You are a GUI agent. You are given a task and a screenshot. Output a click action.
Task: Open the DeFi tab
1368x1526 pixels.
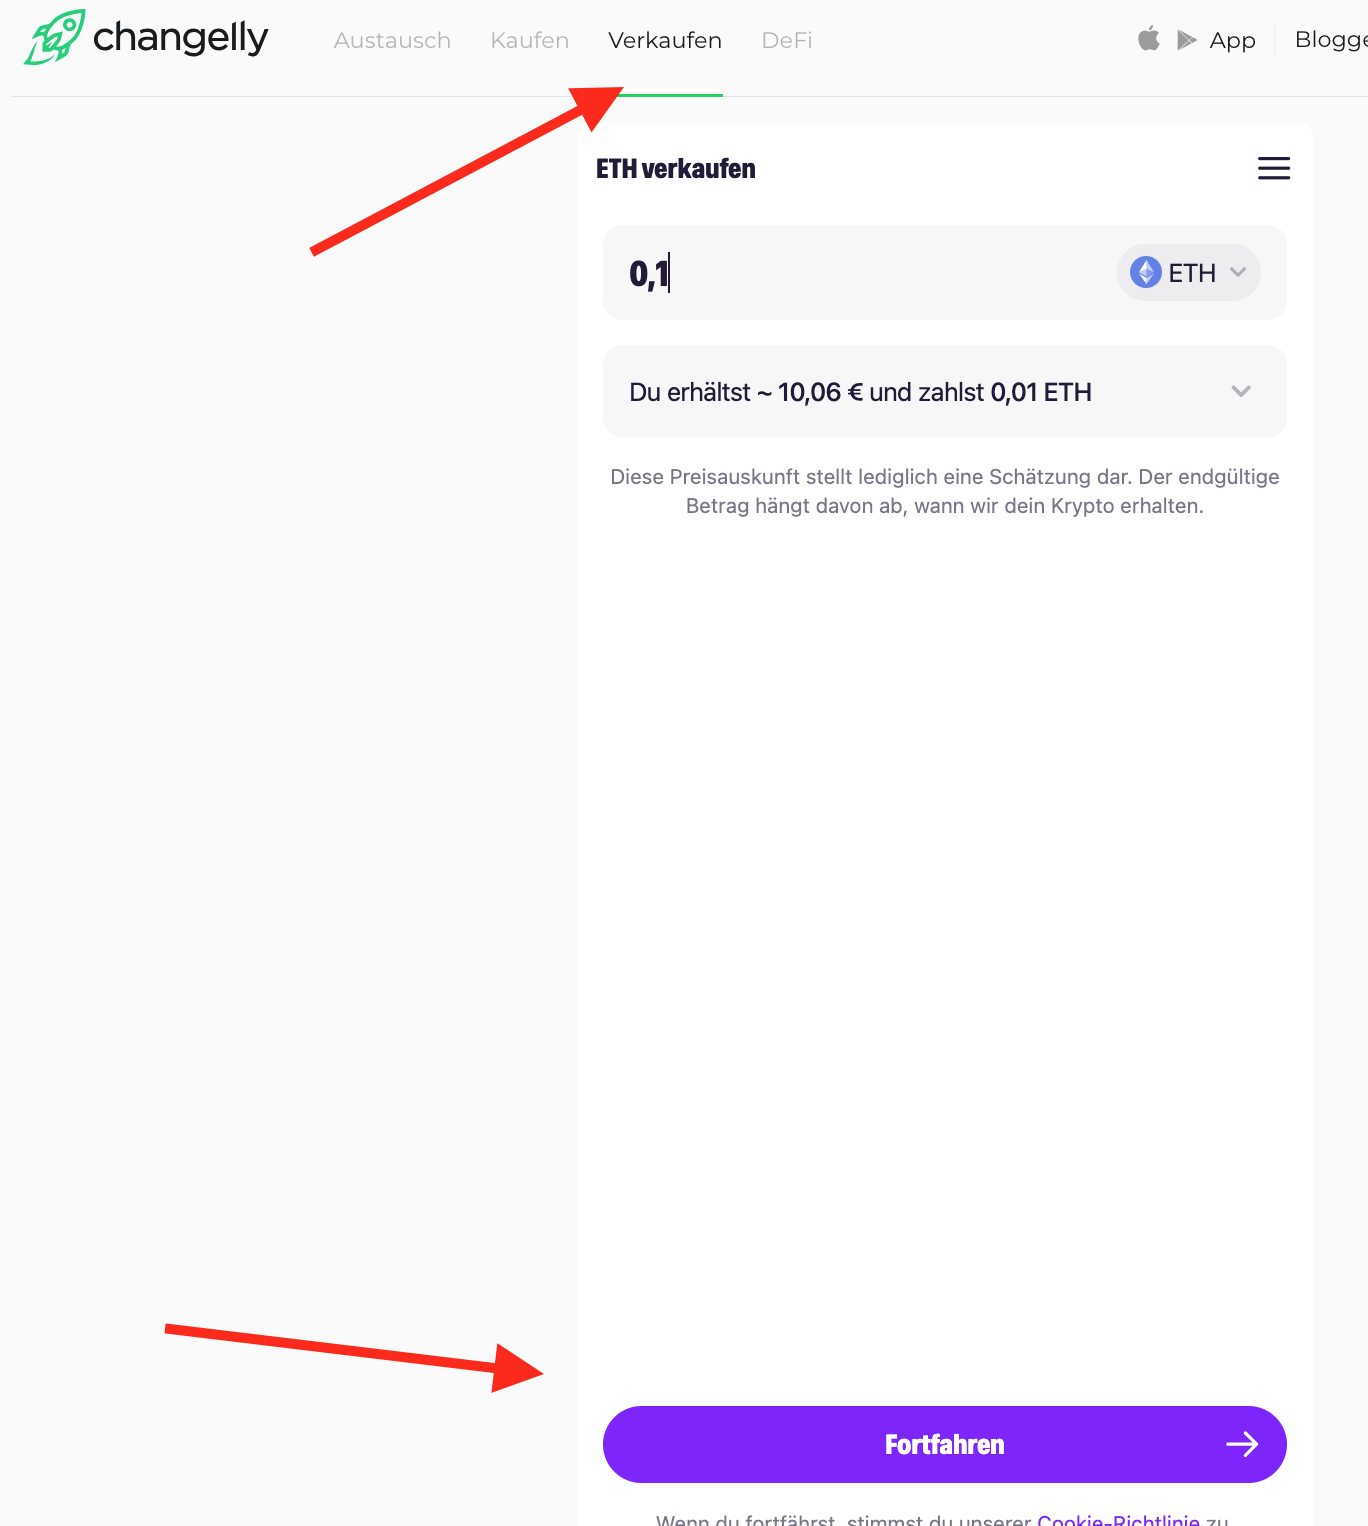point(787,41)
